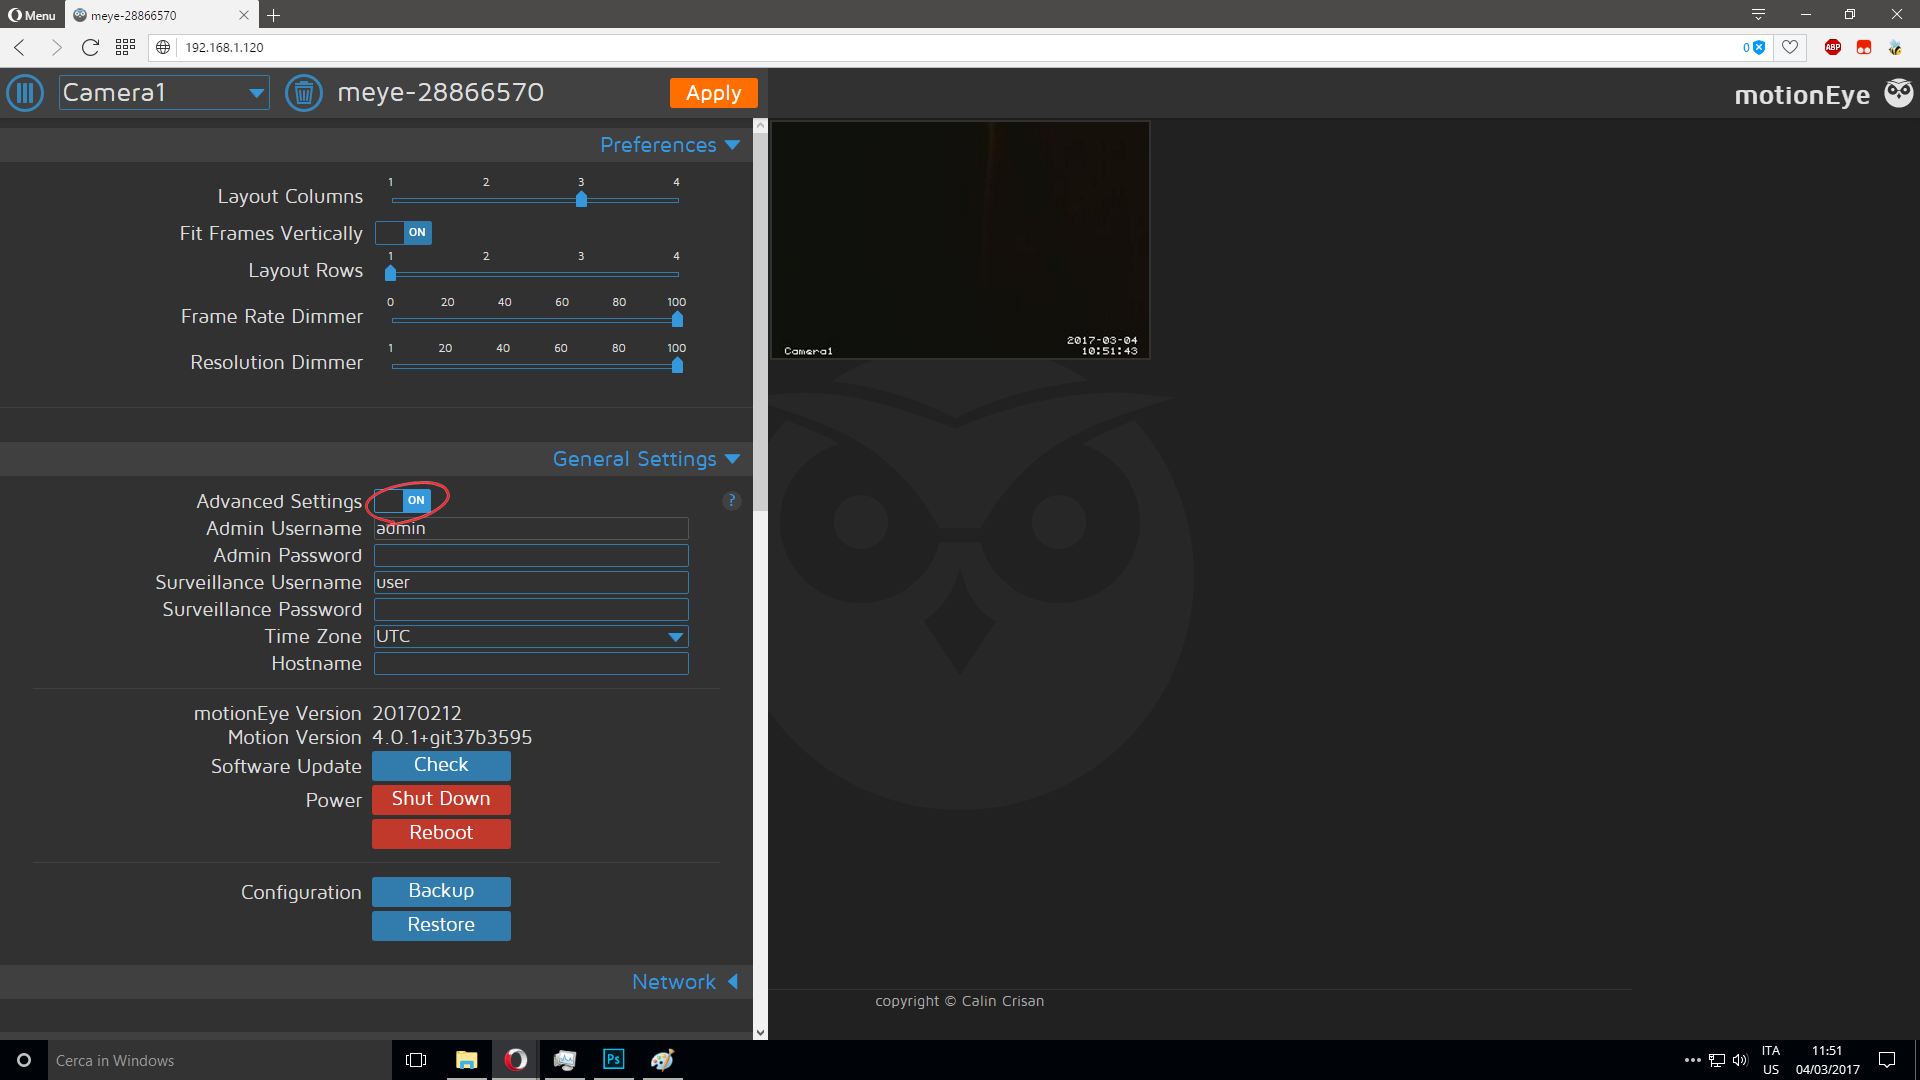
Task: Open the Time Zone UTC dropdown
Action: point(531,637)
